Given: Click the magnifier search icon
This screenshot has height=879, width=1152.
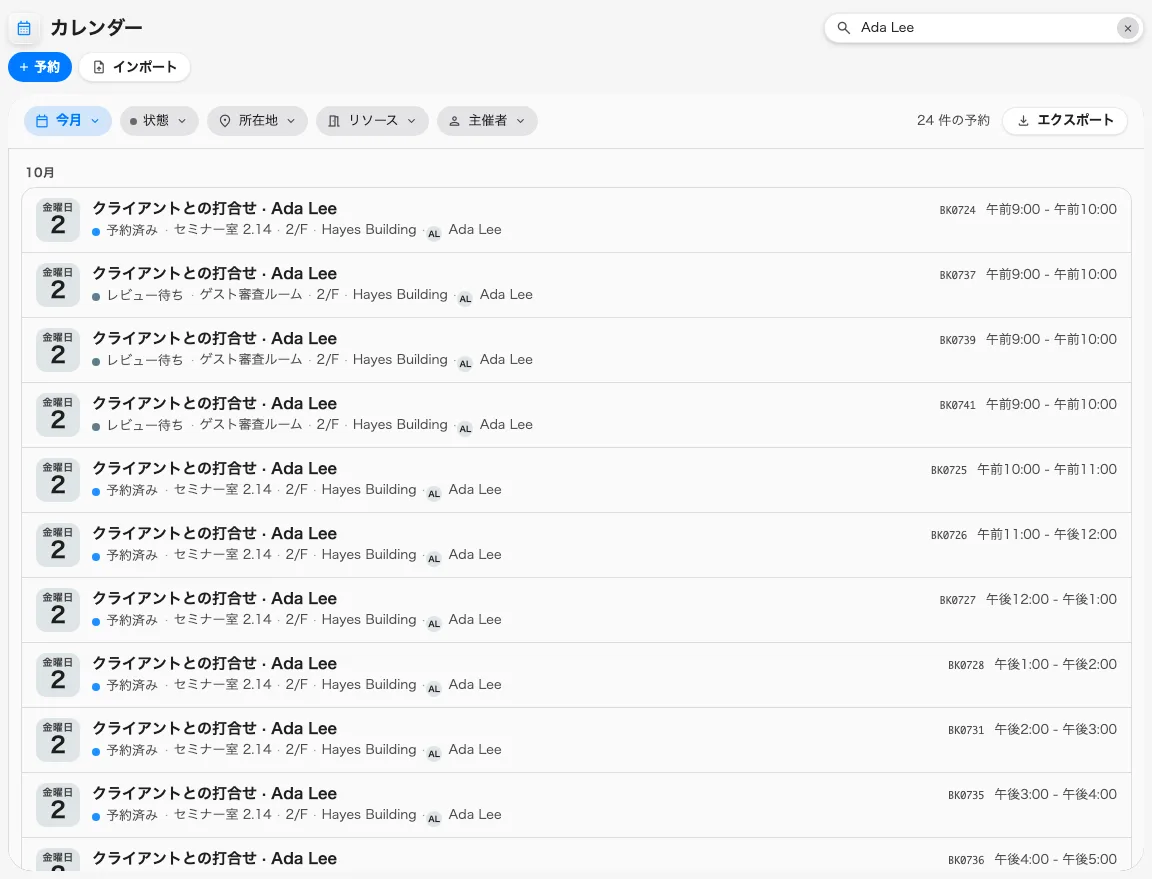Looking at the screenshot, I should [x=844, y=28].
